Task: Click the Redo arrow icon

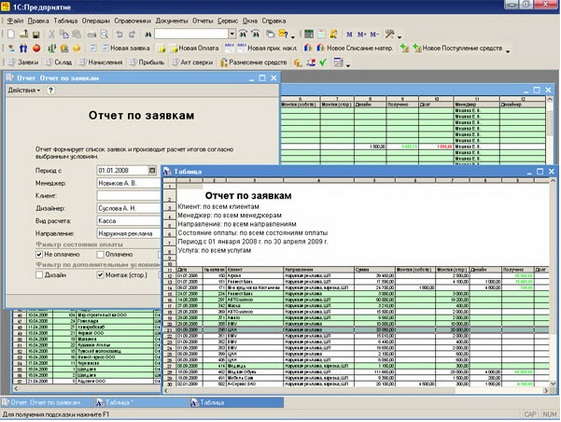Action: pos(132,34)
